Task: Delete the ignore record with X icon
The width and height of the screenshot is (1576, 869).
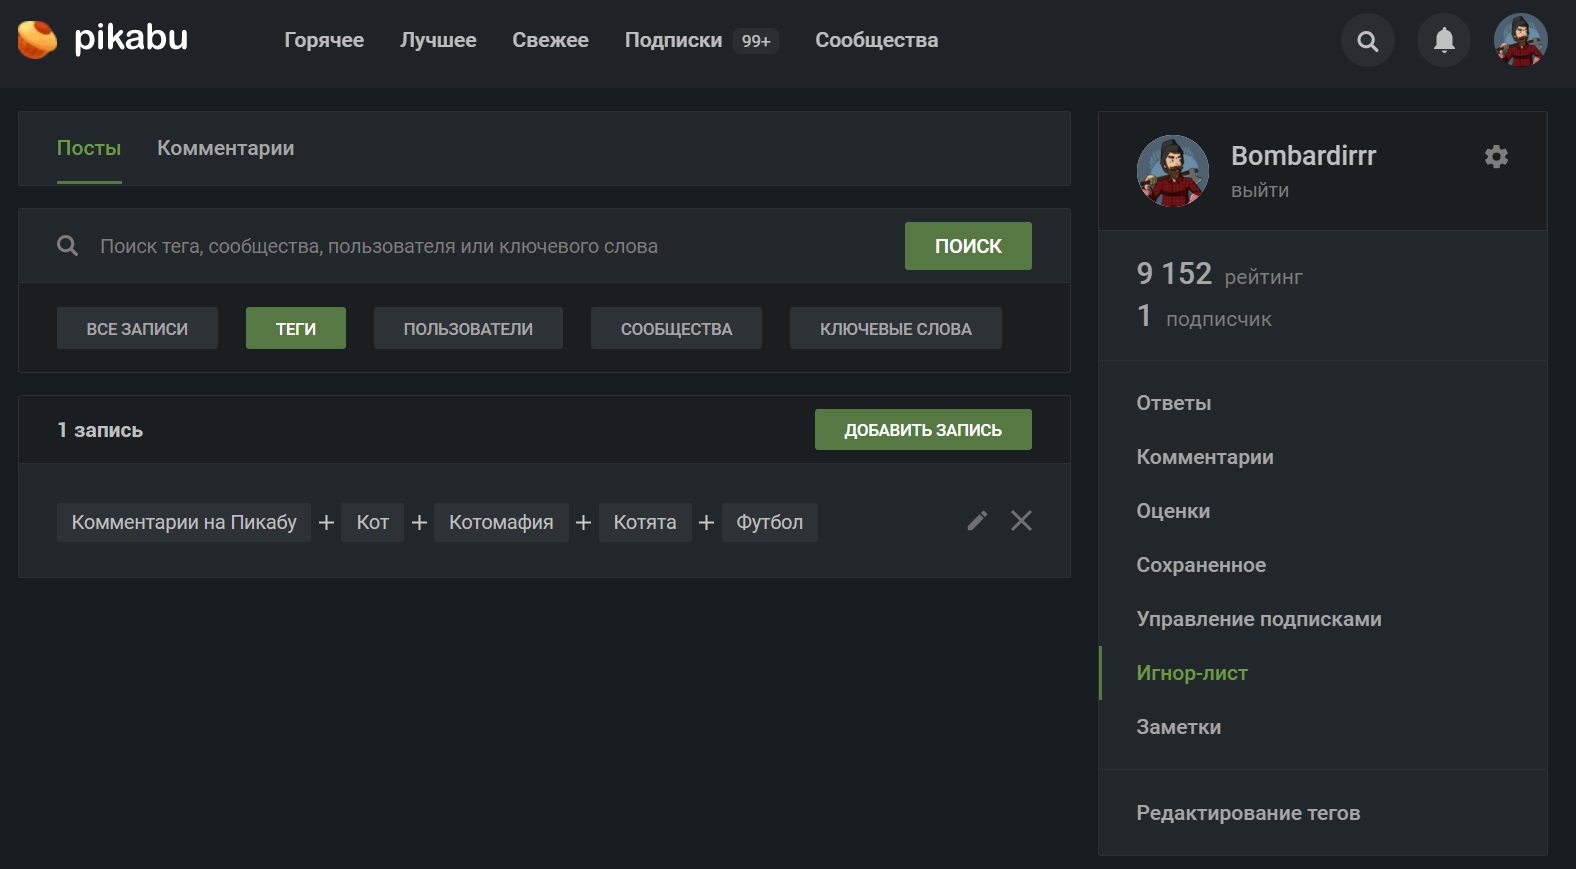Action: point(1021,521)
